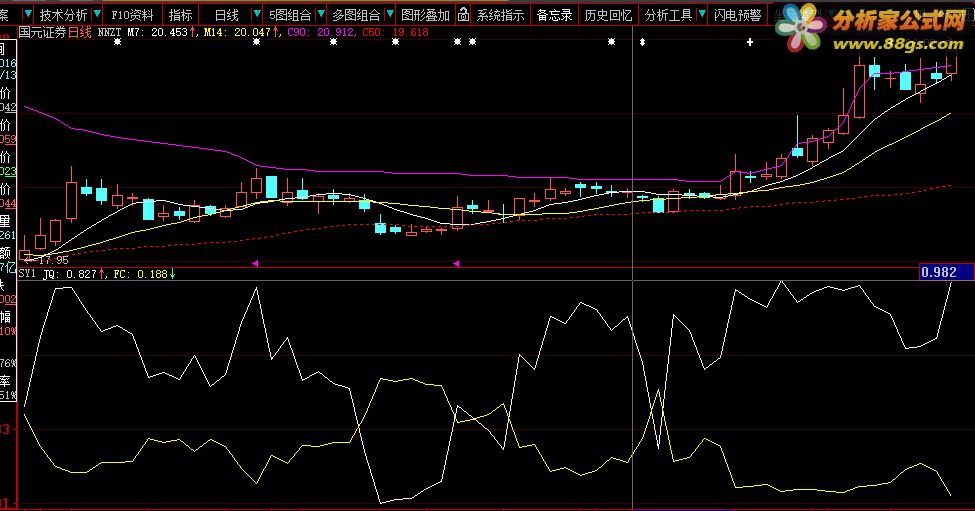Toggle the lock icon beside 图形叠加

point(463,14)
